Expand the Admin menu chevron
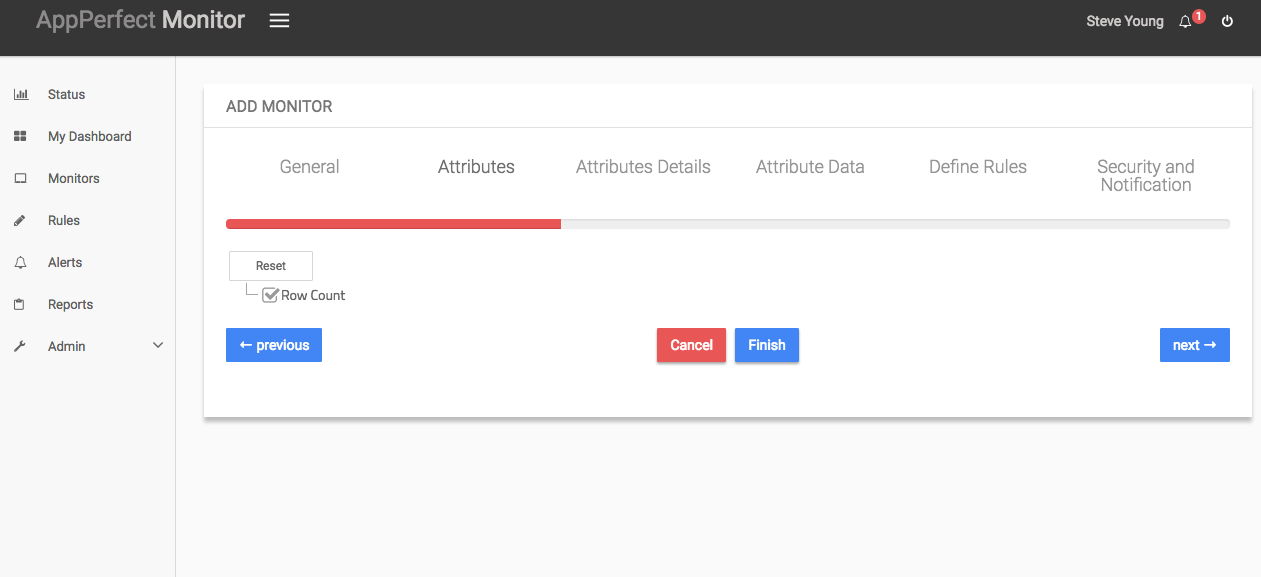This screenshot has height=577, width=1261. point(157,346)
